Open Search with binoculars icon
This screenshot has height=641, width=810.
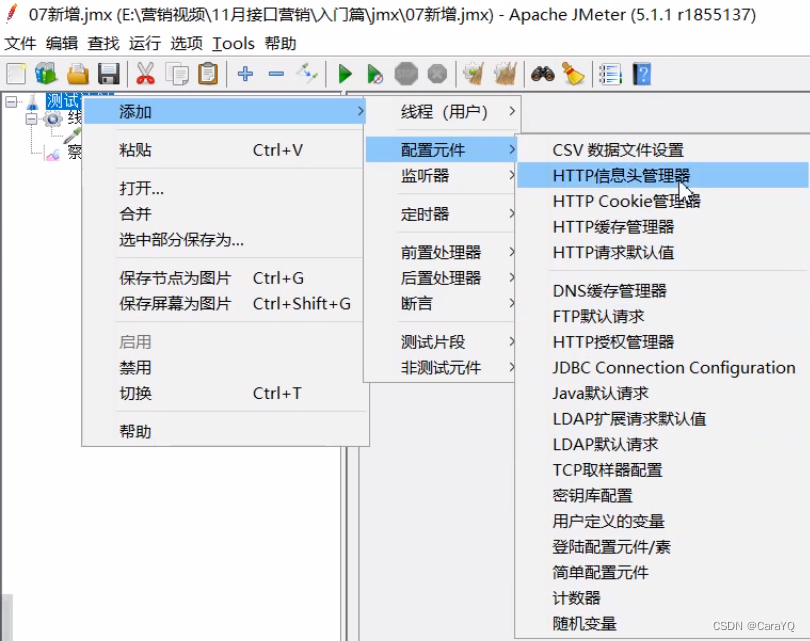[x=543, y=74]
